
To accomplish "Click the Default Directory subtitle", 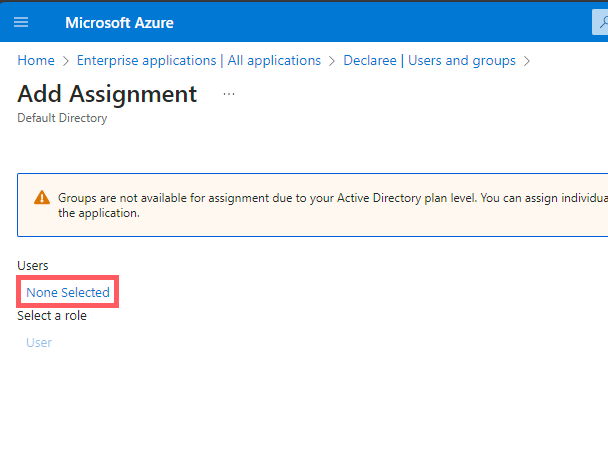I will click(x=62, y=118).
